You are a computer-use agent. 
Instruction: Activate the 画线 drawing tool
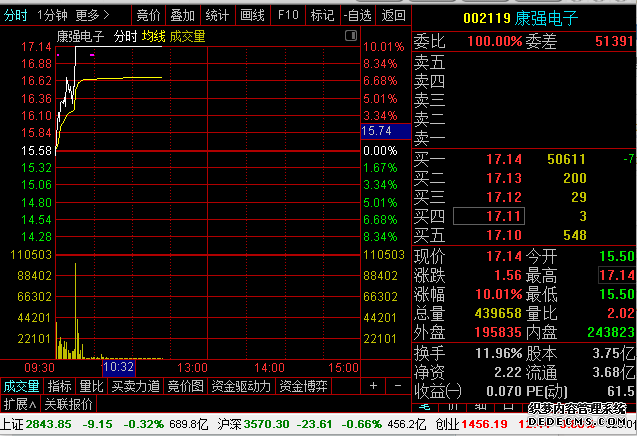pyautogui.click(x=252, y=15)
